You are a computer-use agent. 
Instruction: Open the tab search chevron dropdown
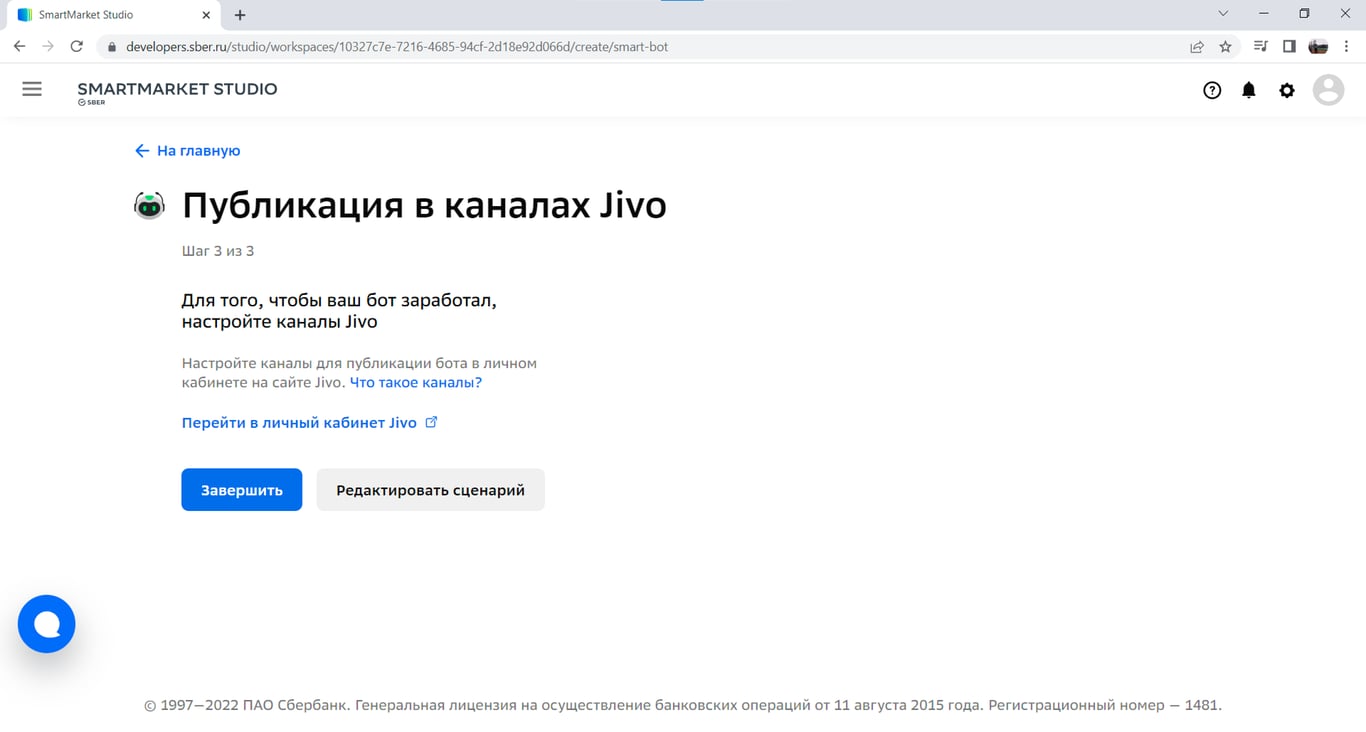coord(1222,14)
